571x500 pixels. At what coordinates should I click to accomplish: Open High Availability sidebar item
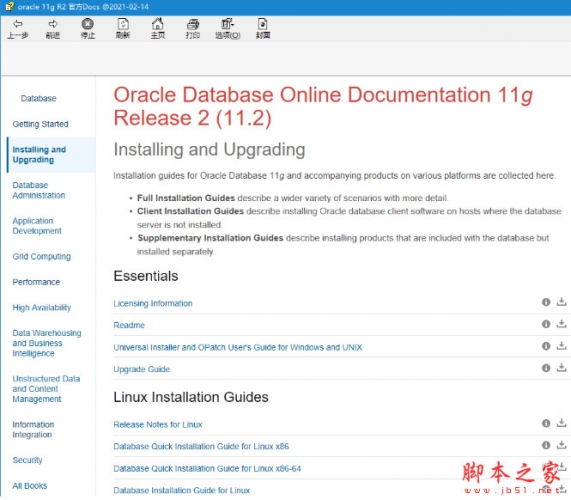pyautogui.click(x=42, y=308)
